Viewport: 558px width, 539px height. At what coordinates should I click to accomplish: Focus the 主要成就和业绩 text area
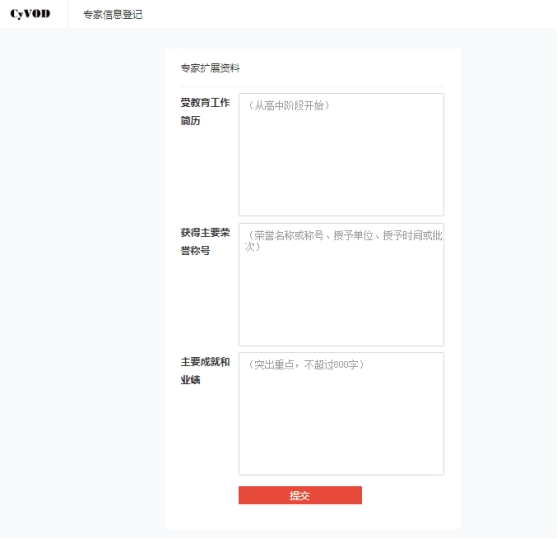(x=341, y=413)
